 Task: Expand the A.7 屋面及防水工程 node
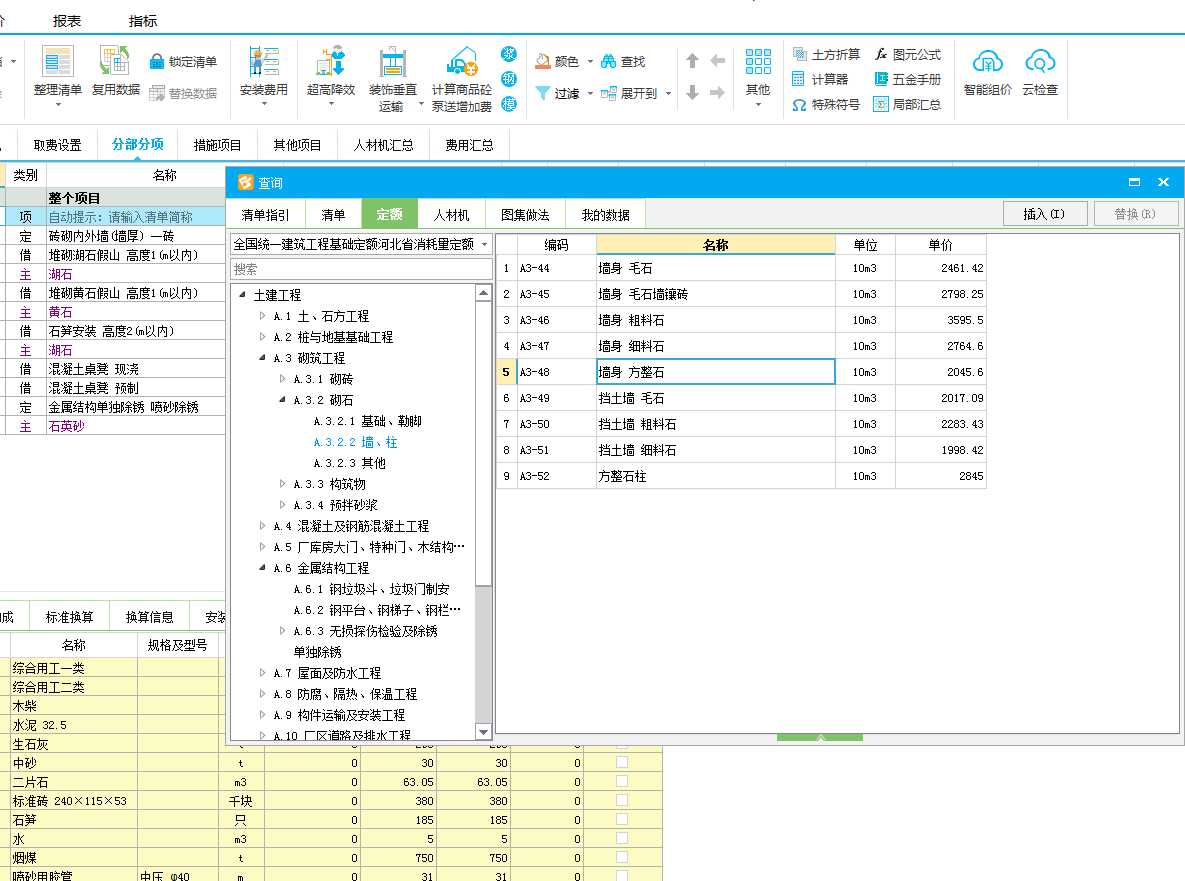pos(262,672)
